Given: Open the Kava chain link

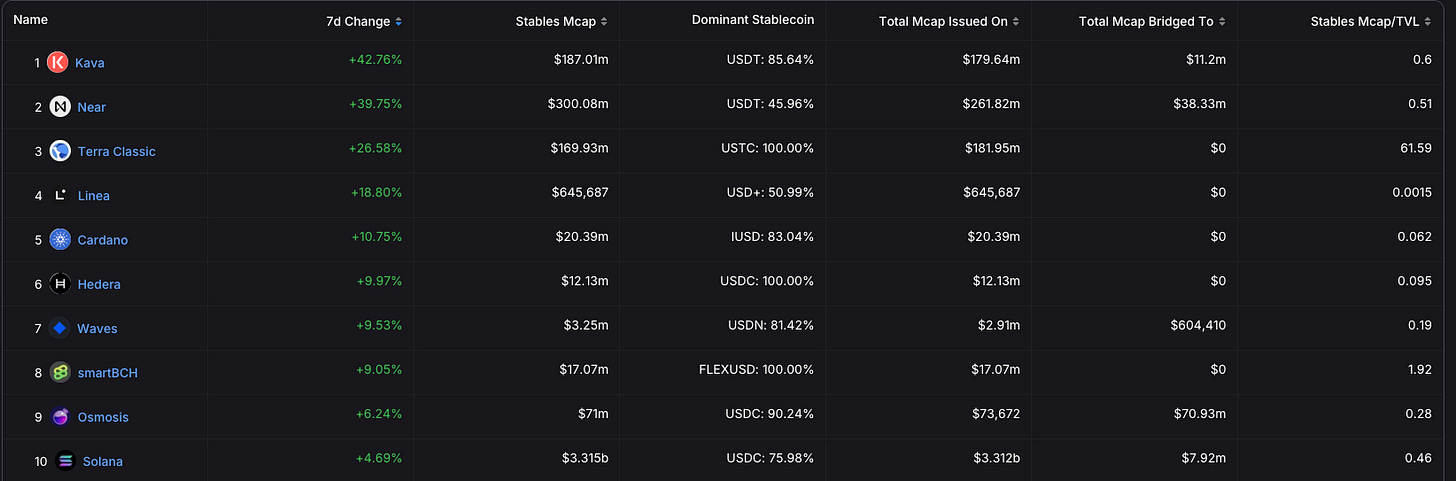Looking at the screenshot, I should (x=90, y=63).
